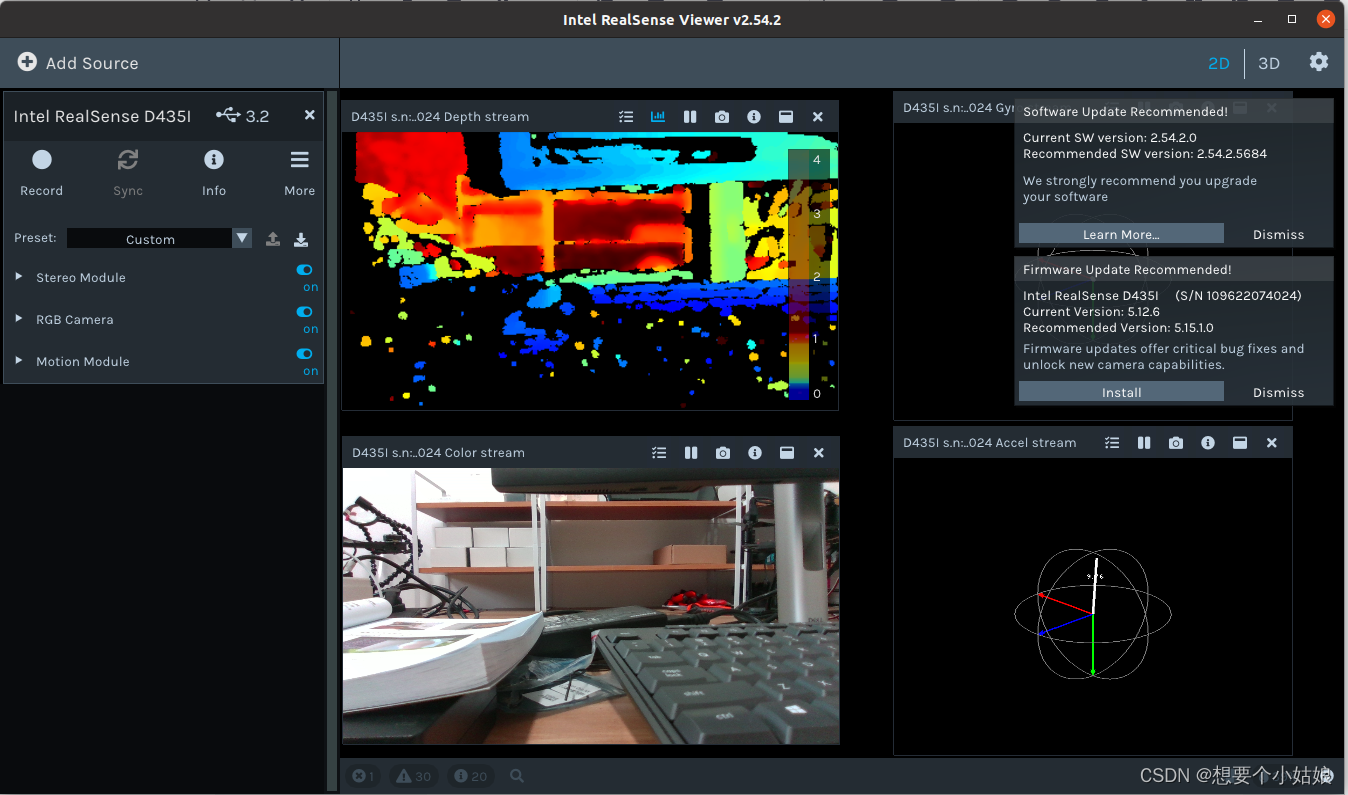Pause the Depth stream

(690, 117)
